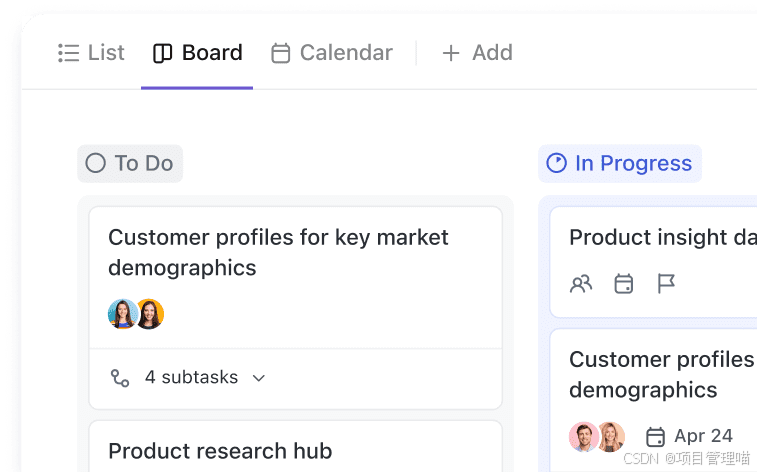Click the To Do status circle
This screenshot has width=757, height=472.
96,163
